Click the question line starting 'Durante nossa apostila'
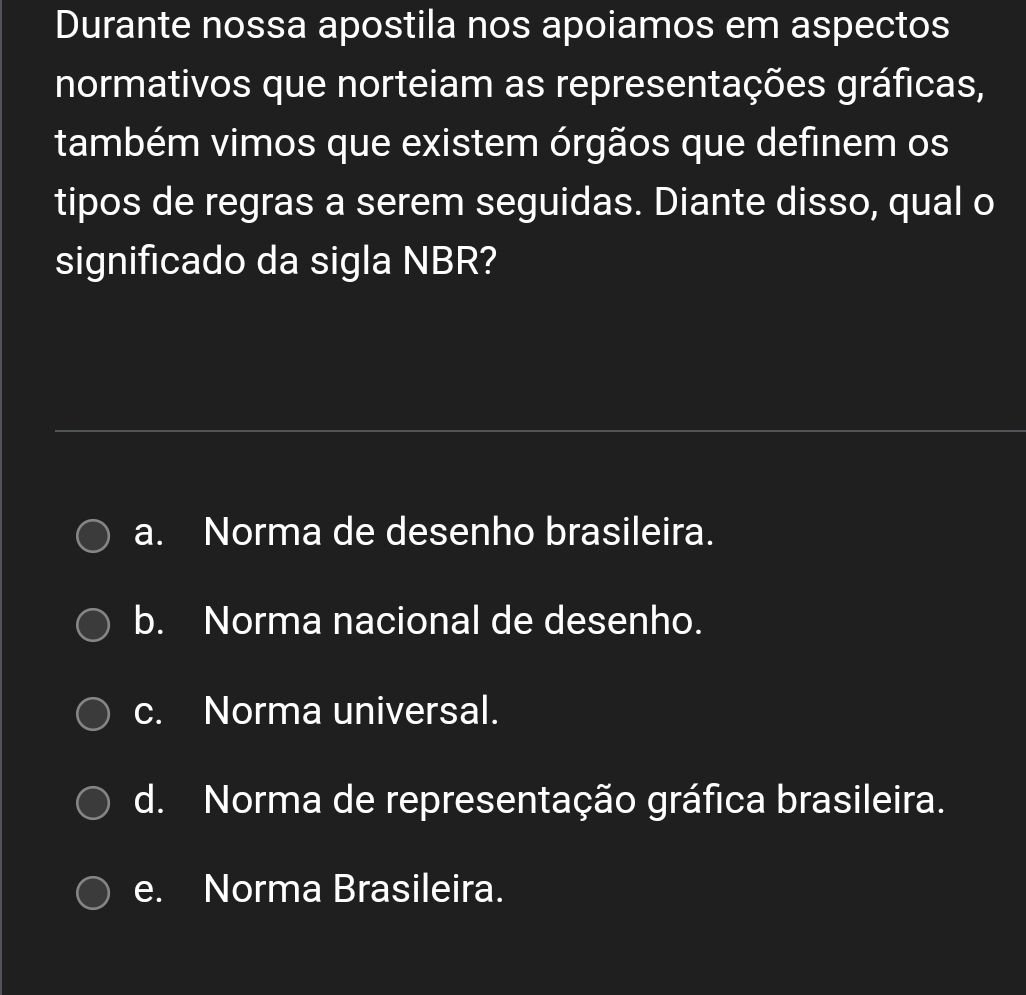 tap(503, 26)
